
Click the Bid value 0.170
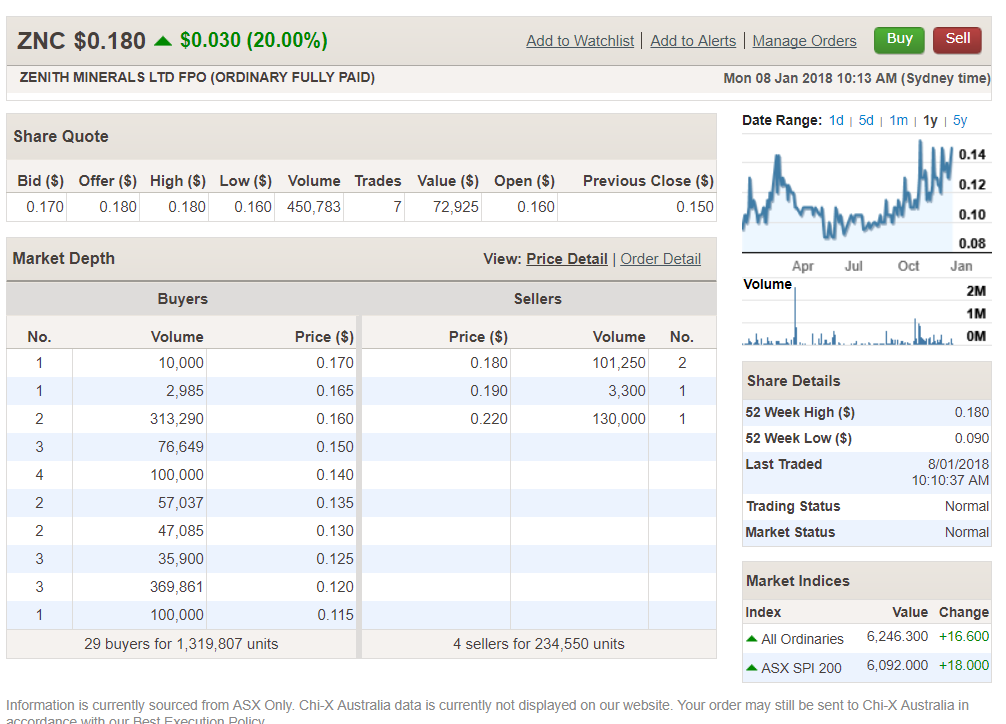45,207
